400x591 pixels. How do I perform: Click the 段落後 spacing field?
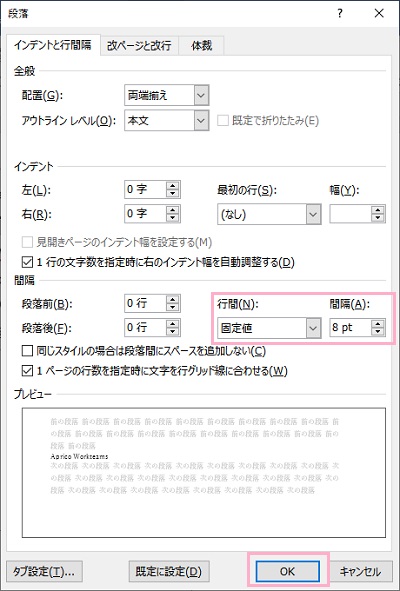(x=145, y=328)
